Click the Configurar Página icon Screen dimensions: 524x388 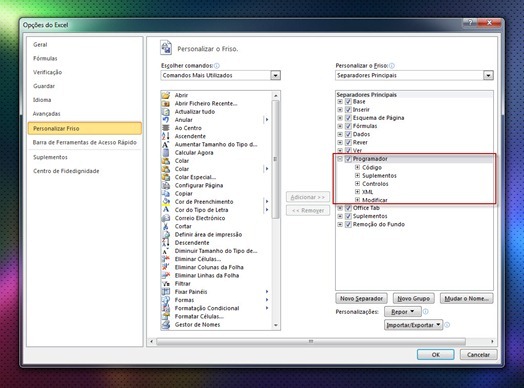click(166, 185)
